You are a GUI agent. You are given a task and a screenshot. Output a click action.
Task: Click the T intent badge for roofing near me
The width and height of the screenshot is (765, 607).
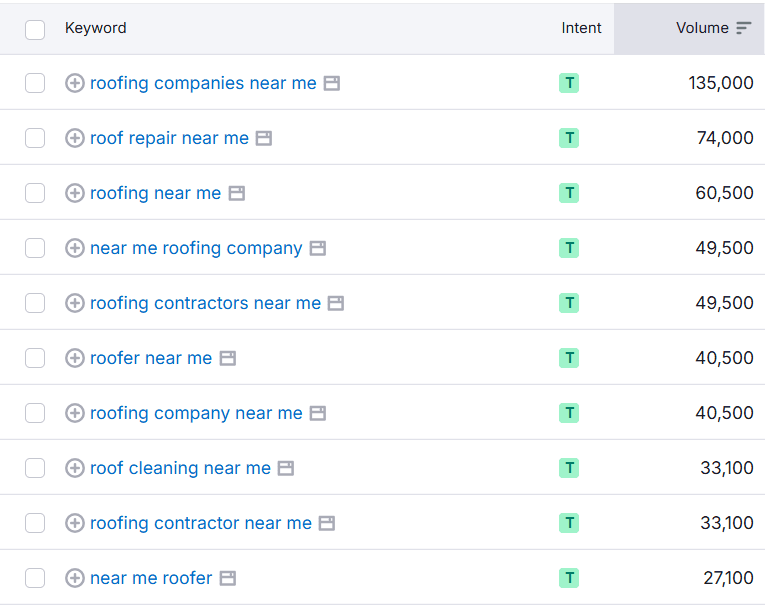coord(569,193)
